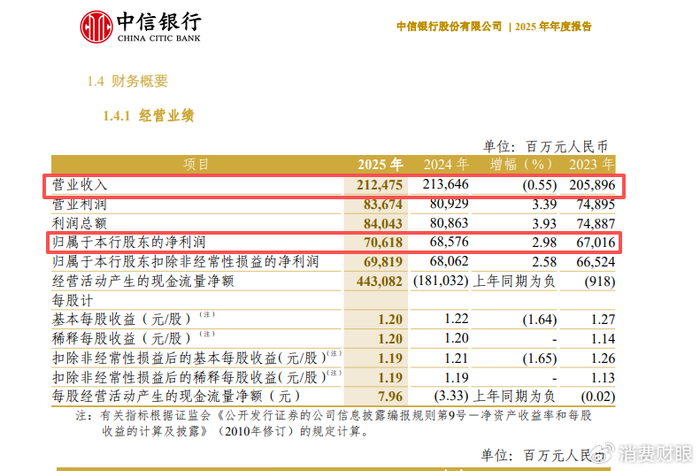Image resolution: width=700 pixels, height=471 pixels.
Task: Click the 利润总额 change value 3.93
Action: click(544, 224)
